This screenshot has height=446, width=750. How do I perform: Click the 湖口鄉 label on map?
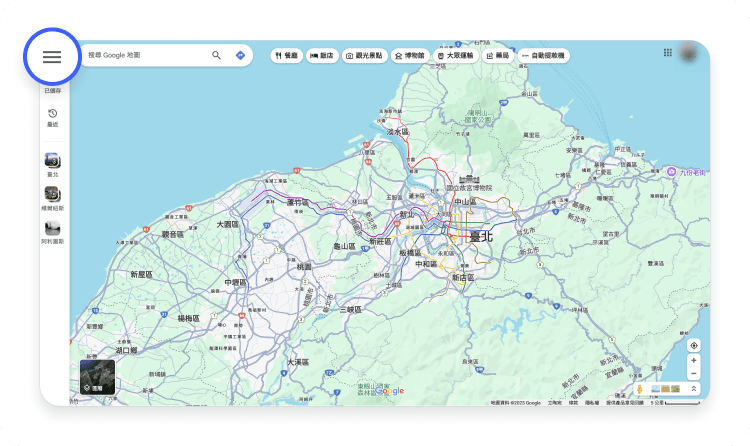coord(126,350)
